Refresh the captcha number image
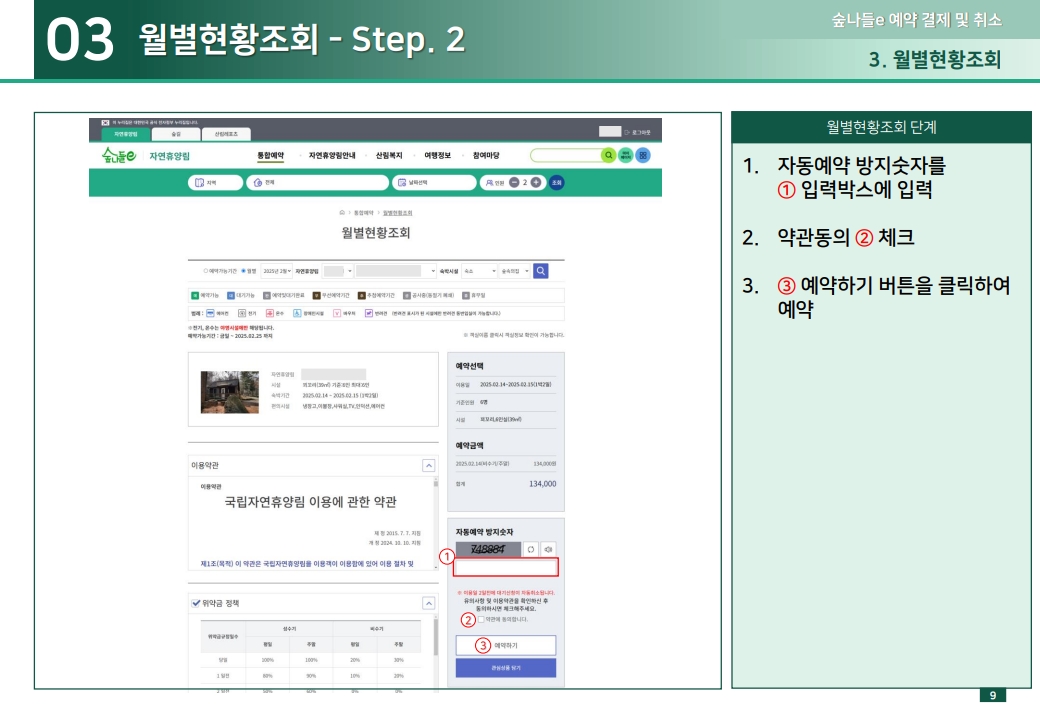1040x720 pixels. (x=531, y=550)
